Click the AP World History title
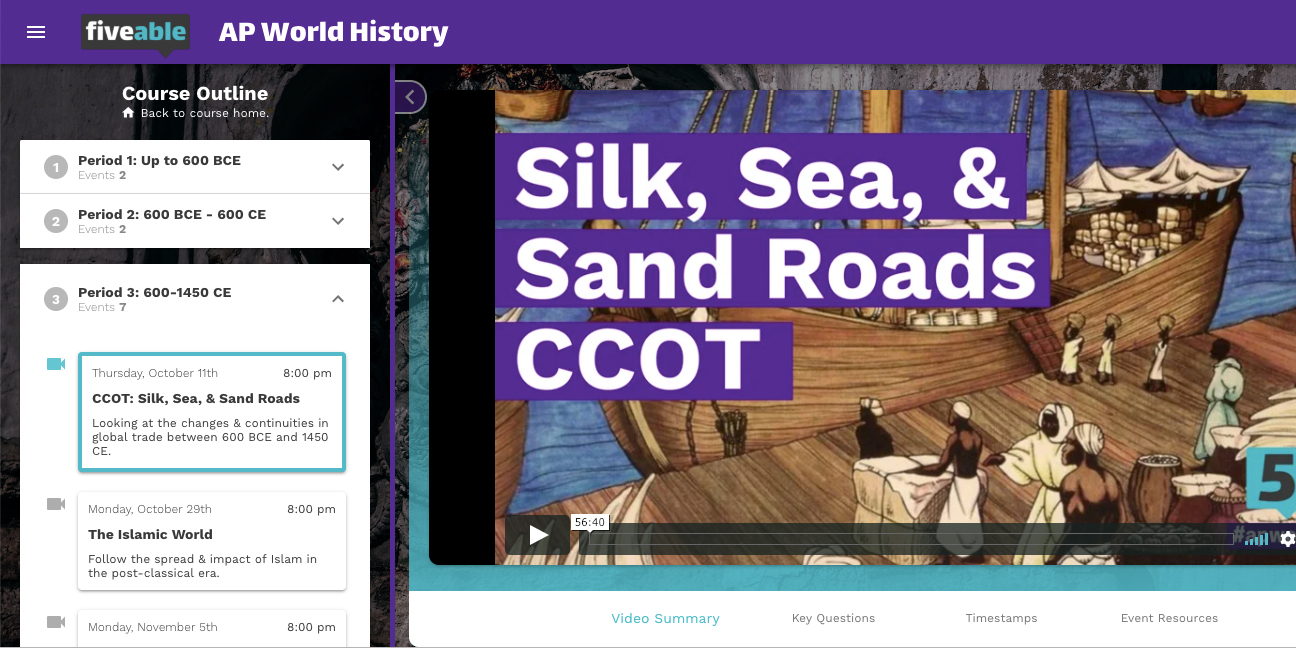This screenshot has height=648, width=1296. (334, 32)
